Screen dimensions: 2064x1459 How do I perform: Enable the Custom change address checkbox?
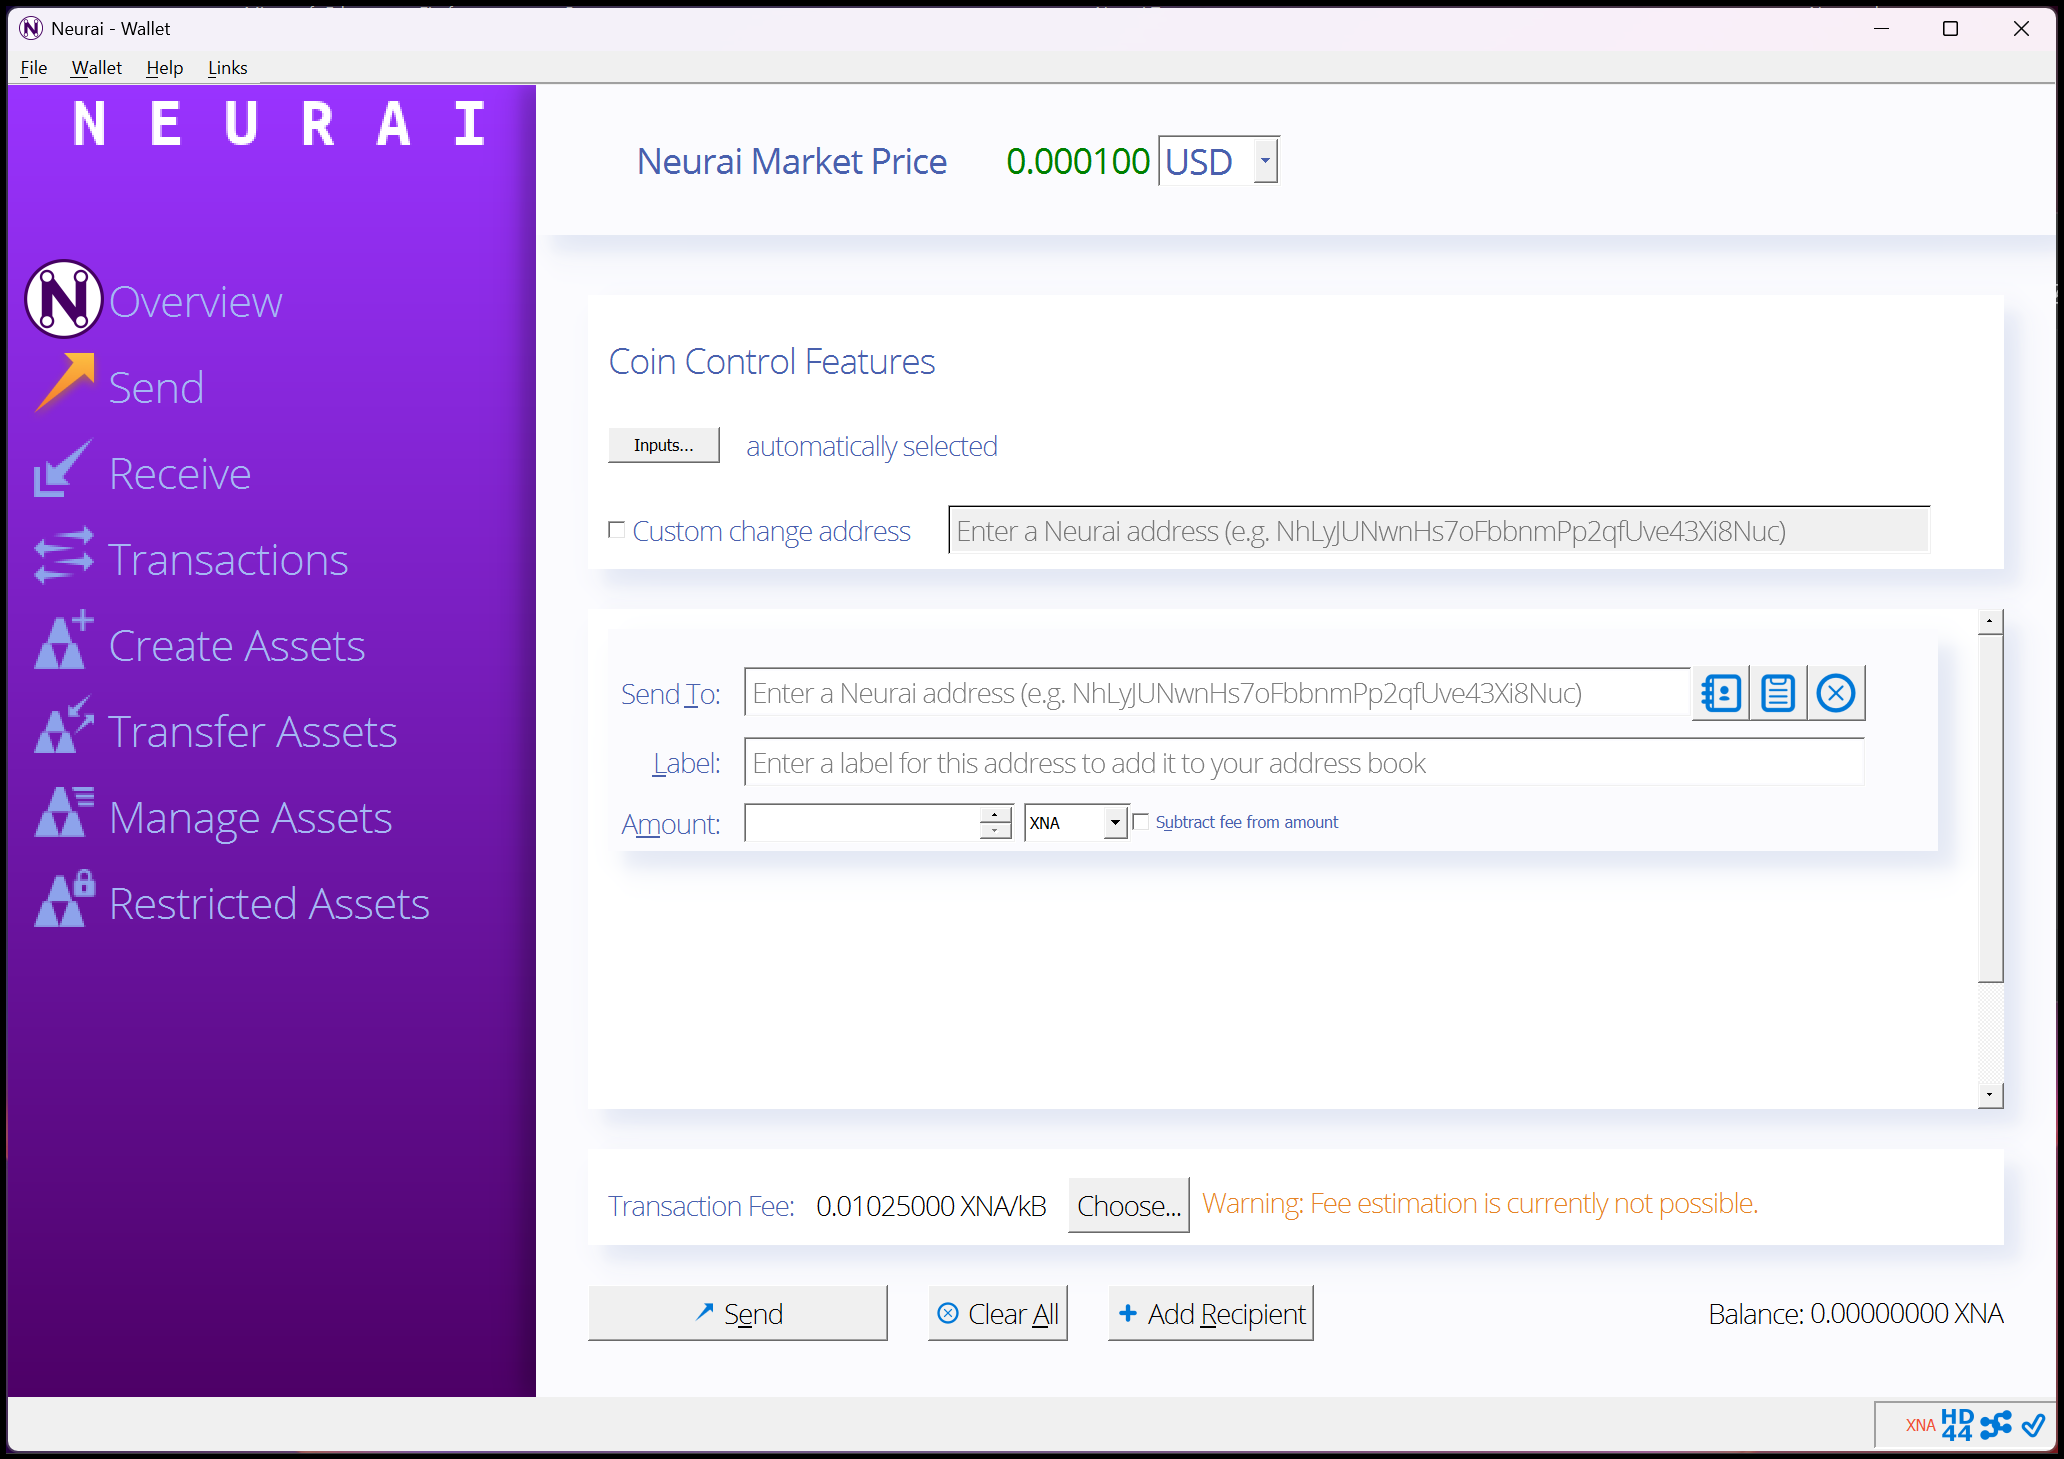coord(617,529)
